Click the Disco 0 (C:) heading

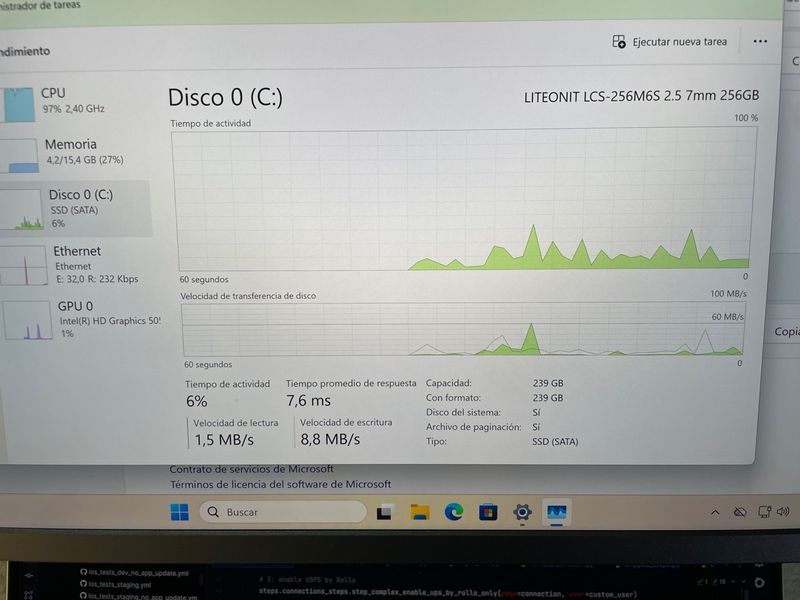pyautogui.click(x=225, y=97)
